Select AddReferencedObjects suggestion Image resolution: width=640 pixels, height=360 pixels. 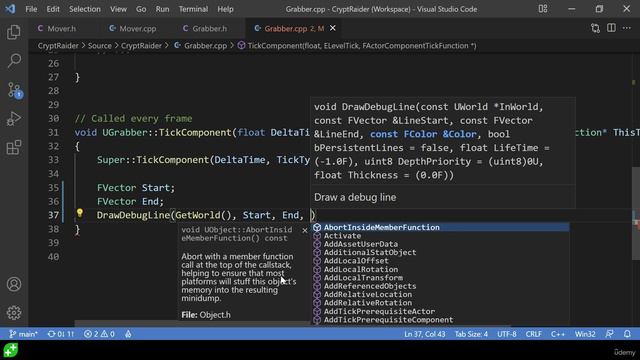[441, 286]
